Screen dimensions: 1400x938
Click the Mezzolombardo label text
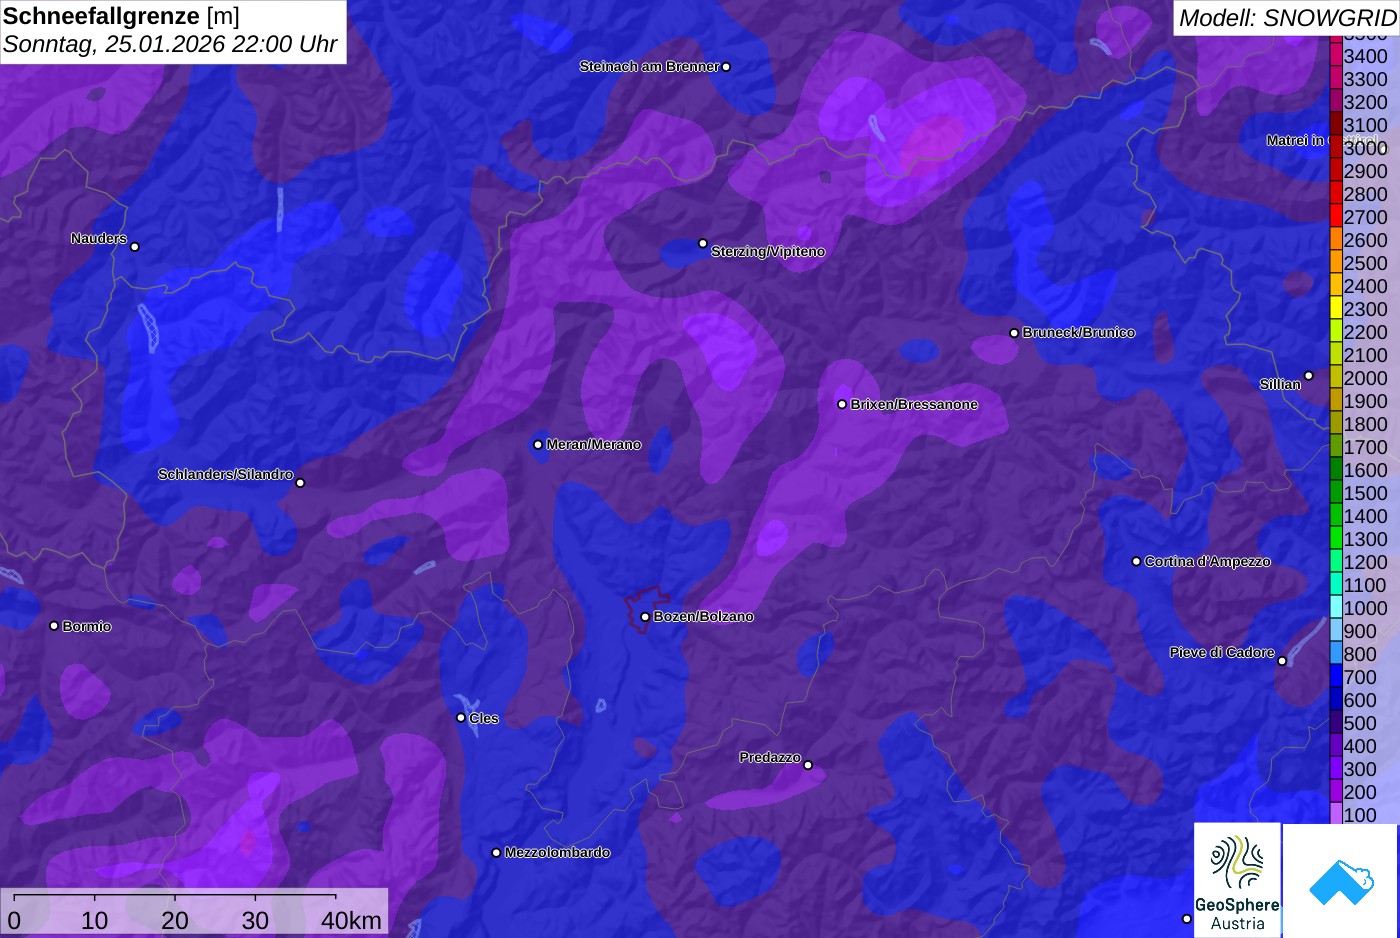coord(557,853)
